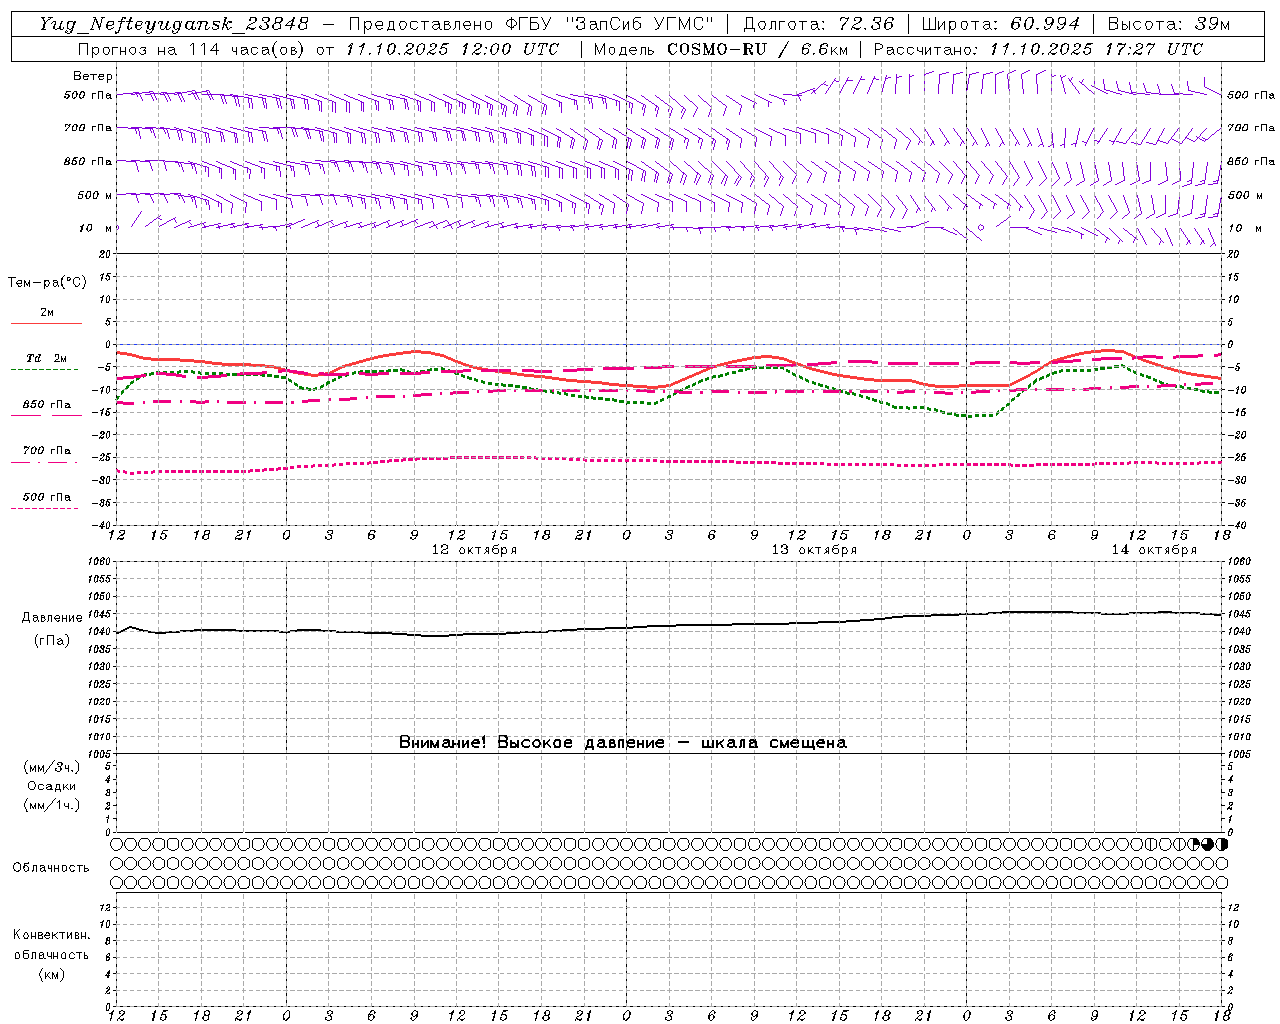Click the (мм/1ч.) precipitation unit label
This screenshot has height=1024, width=1280.
coord(51,805)
